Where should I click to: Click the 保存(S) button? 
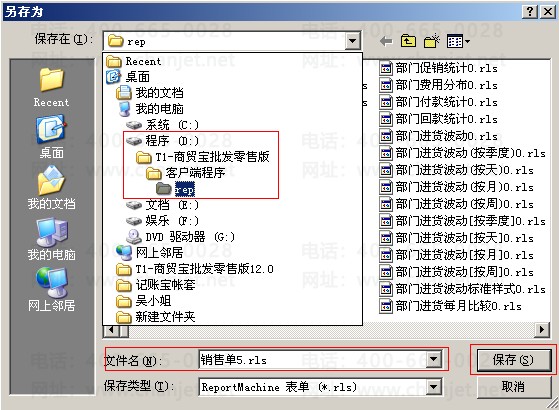(513, 360)
